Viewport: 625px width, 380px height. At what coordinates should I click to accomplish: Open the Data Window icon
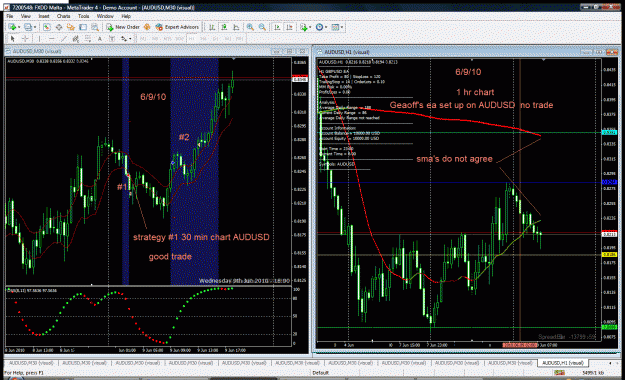59,27
